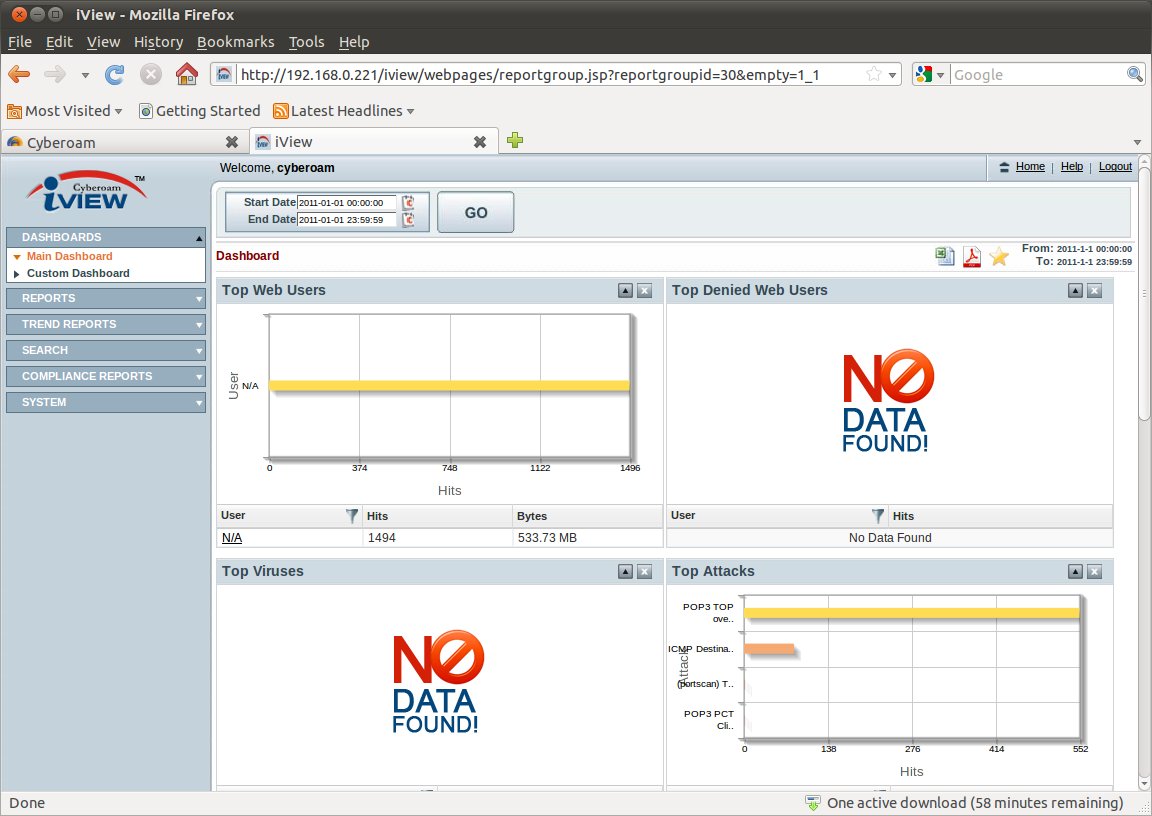This screenshot has height=816, width=1152.
Task: Click filter icon in Top Web Users table
Action: [352, 516]
